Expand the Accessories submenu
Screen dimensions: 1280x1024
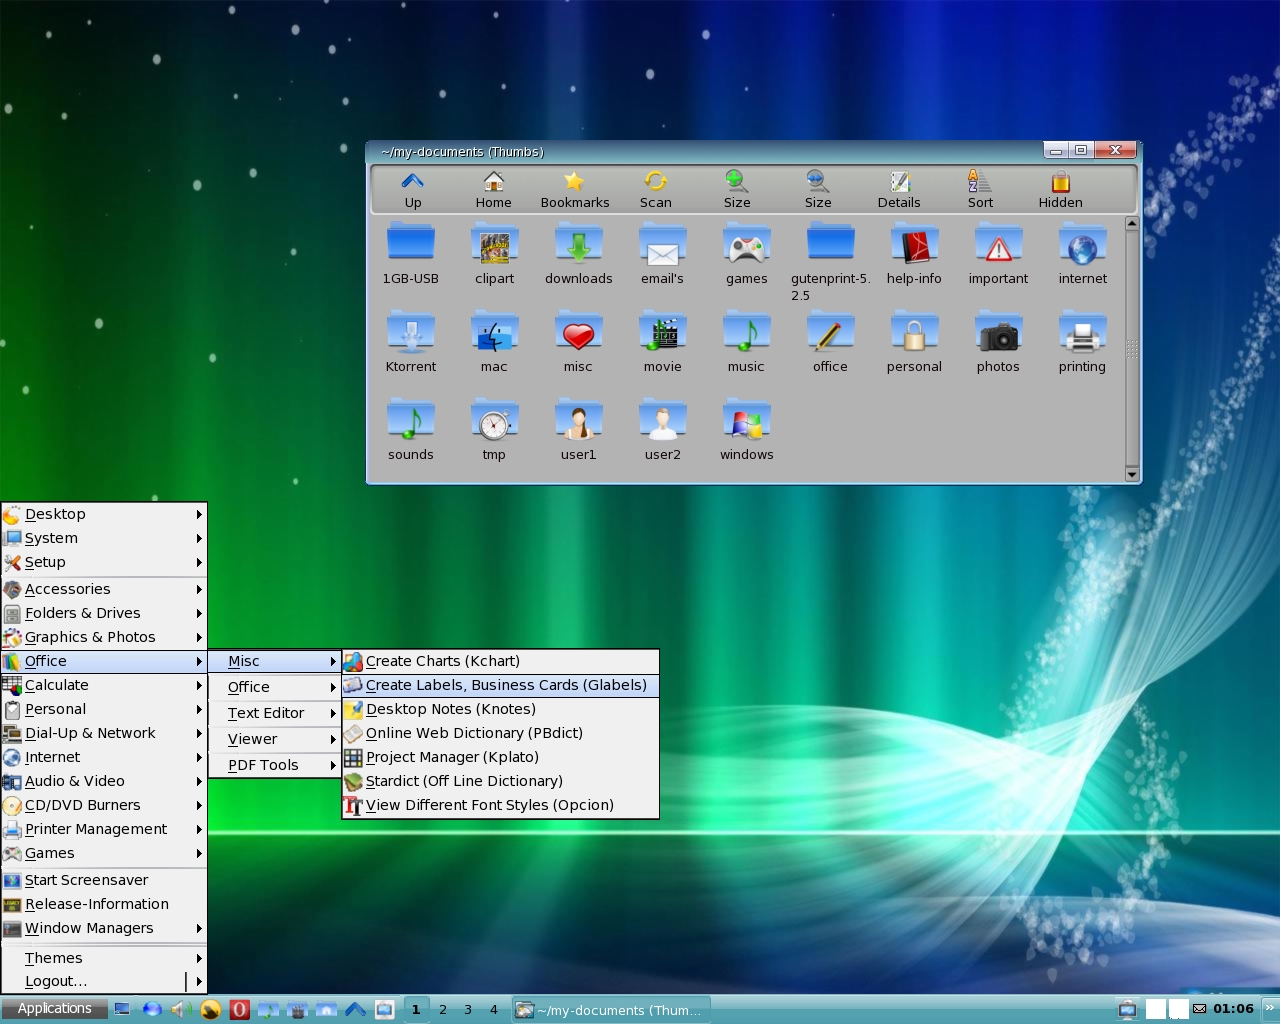pos(104,589)
